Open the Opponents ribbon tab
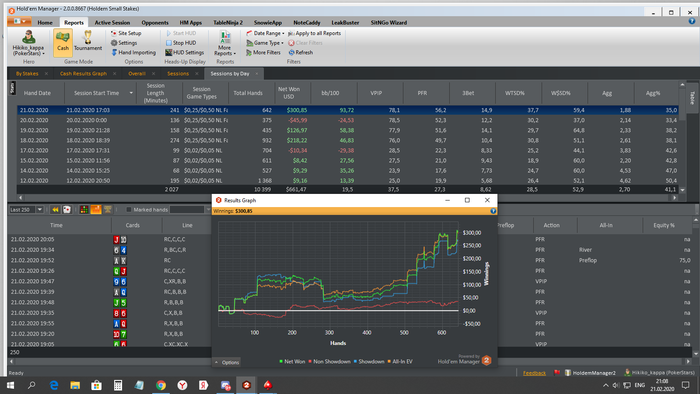 point(155,22)
